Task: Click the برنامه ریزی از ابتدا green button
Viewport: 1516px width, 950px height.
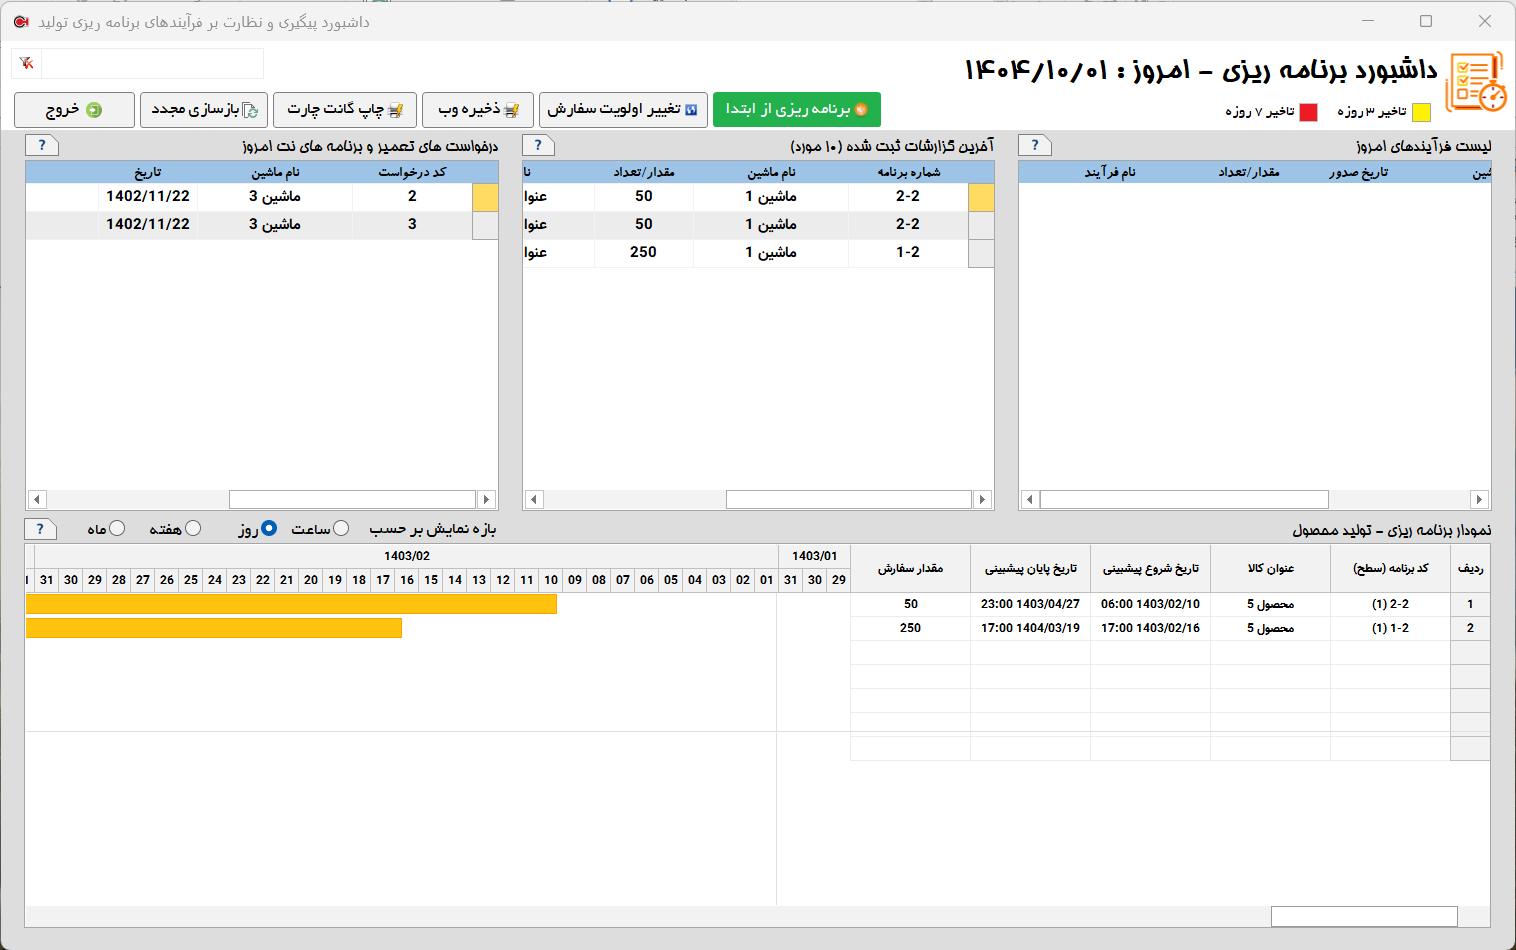Action: coord(796,109)
